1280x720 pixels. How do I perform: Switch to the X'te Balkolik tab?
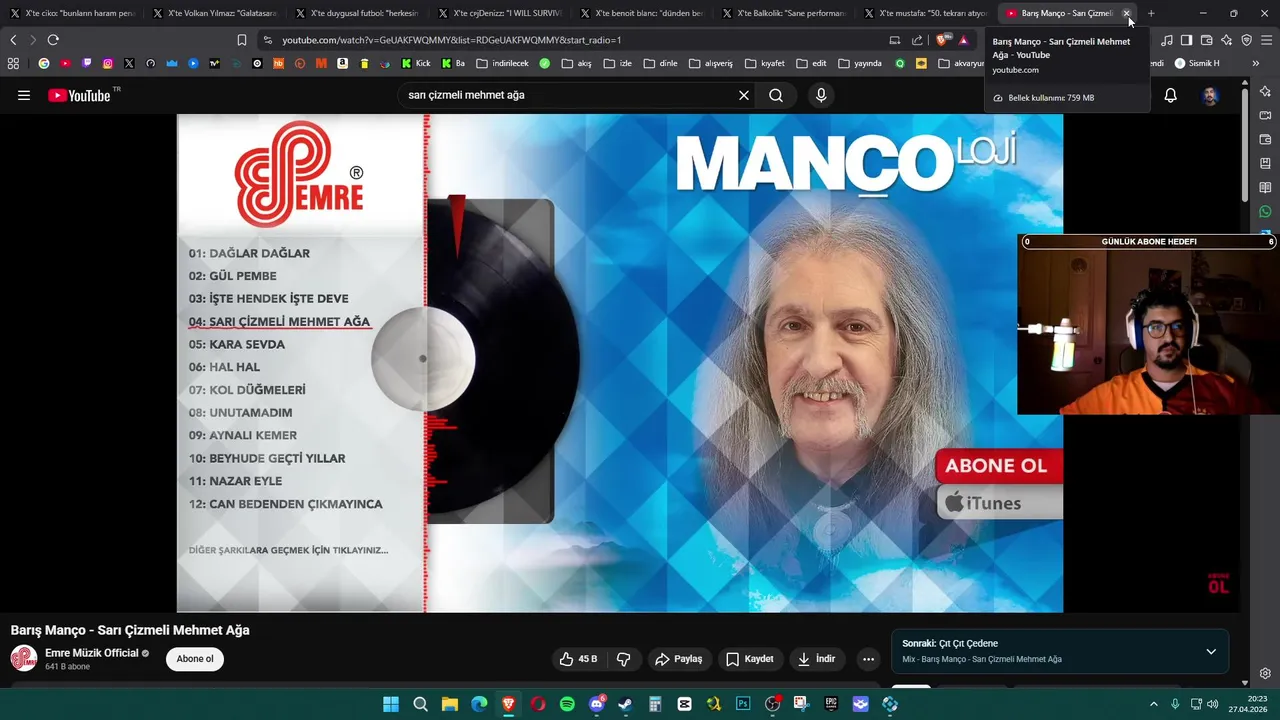point(782,13)
